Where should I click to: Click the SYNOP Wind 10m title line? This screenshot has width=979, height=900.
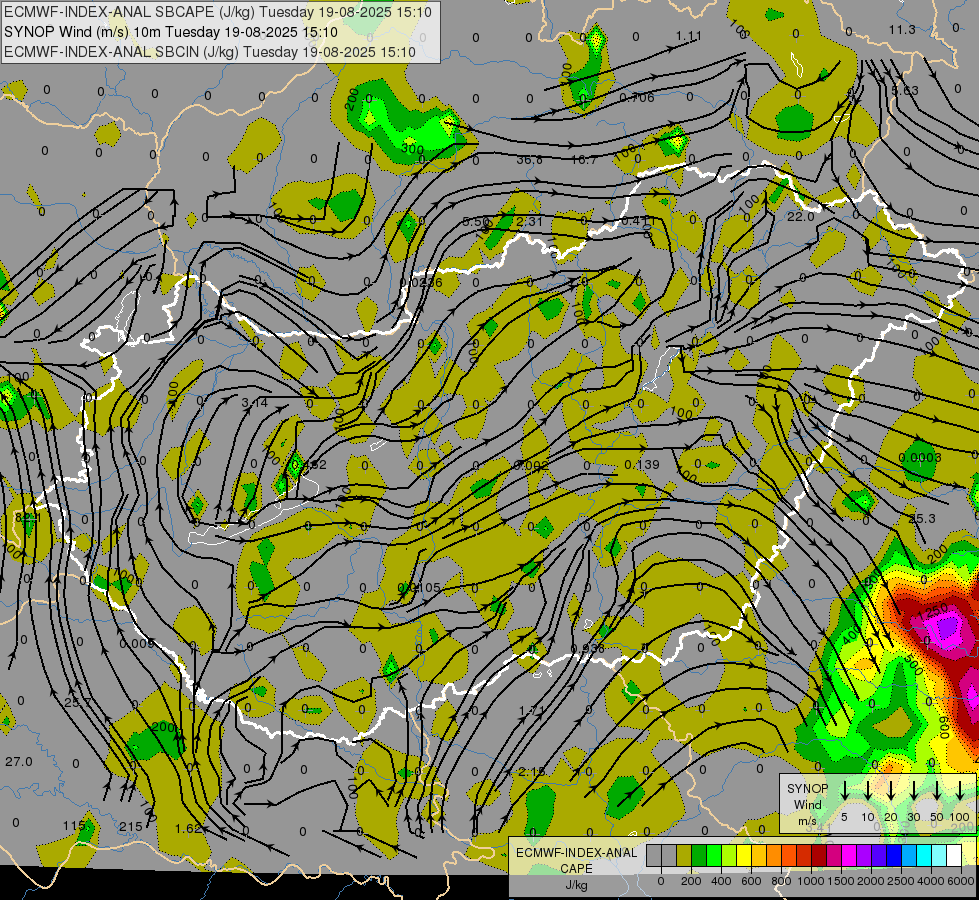170,32
